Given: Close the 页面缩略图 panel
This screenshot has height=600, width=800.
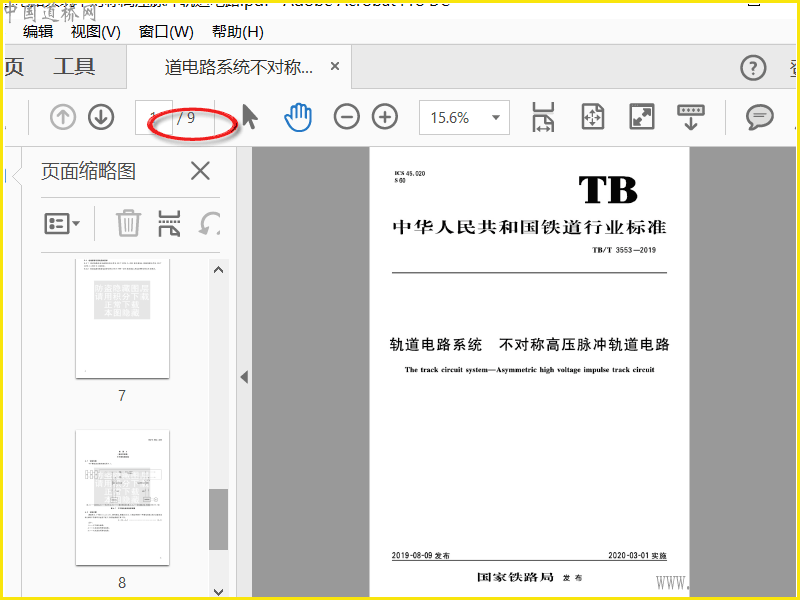Looking at the screenshot, I should point(200,171).
